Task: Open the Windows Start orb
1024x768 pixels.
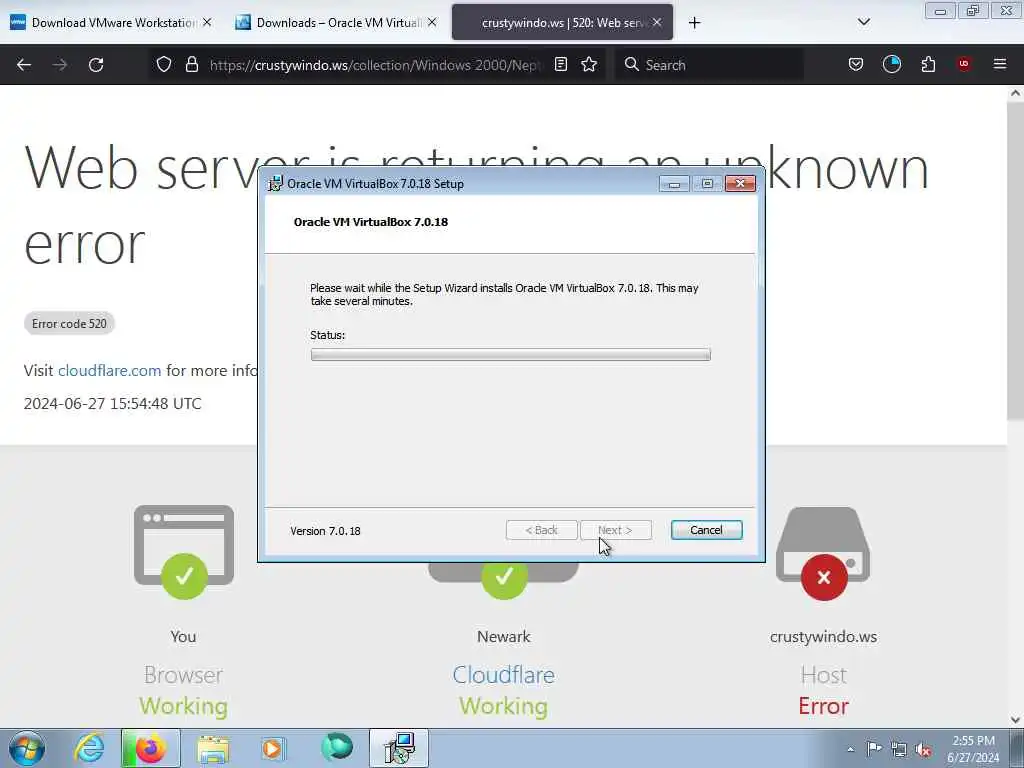Action: 27,748
